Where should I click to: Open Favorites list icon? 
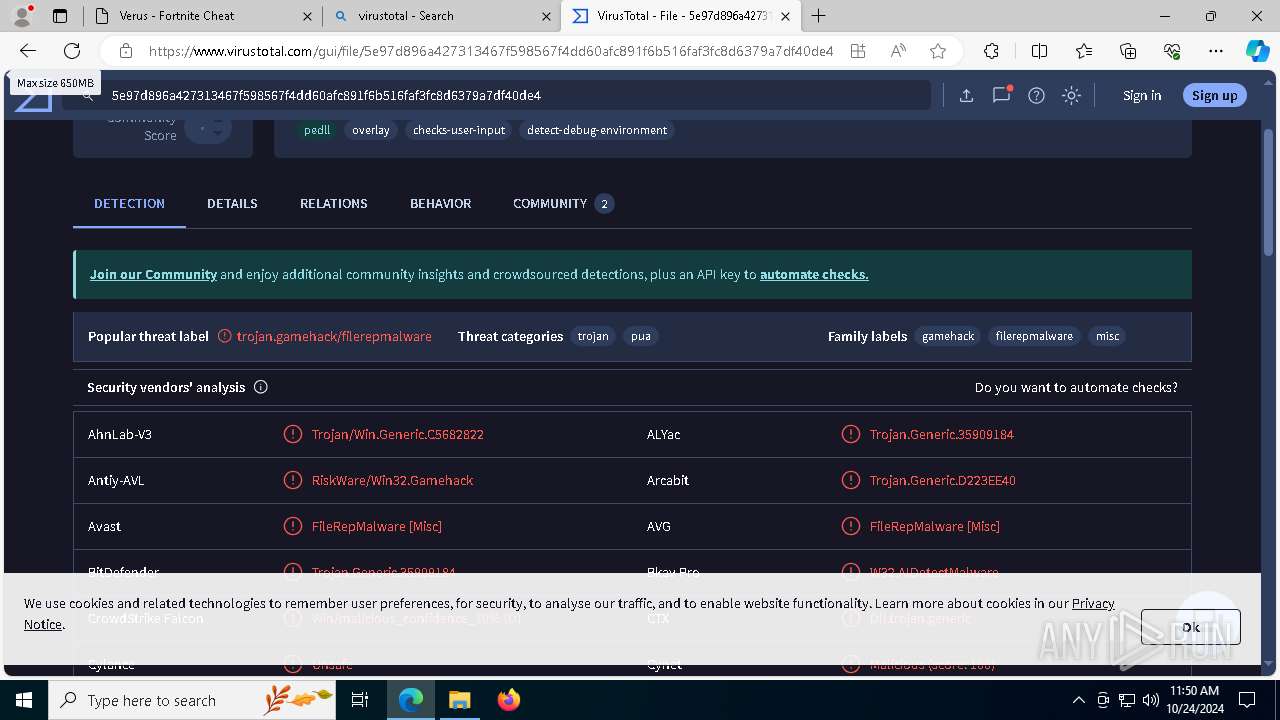(x=1084, y=51)
